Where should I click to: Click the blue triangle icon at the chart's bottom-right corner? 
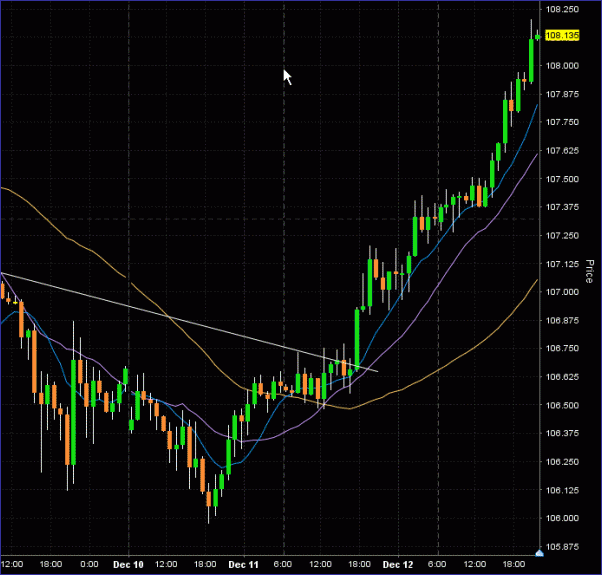(x=539, y=553)
